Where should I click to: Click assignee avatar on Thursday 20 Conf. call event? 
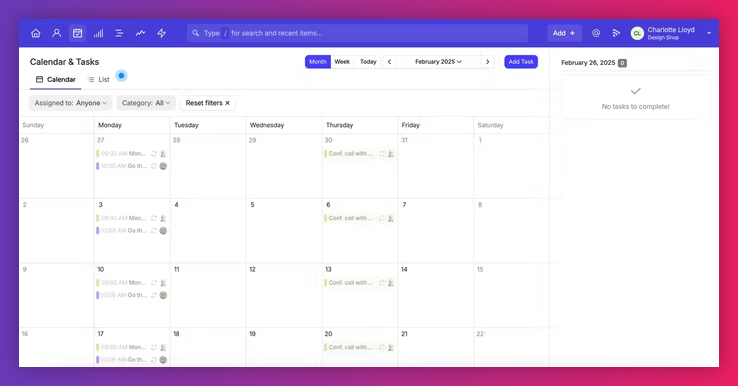tap(391, 347)
